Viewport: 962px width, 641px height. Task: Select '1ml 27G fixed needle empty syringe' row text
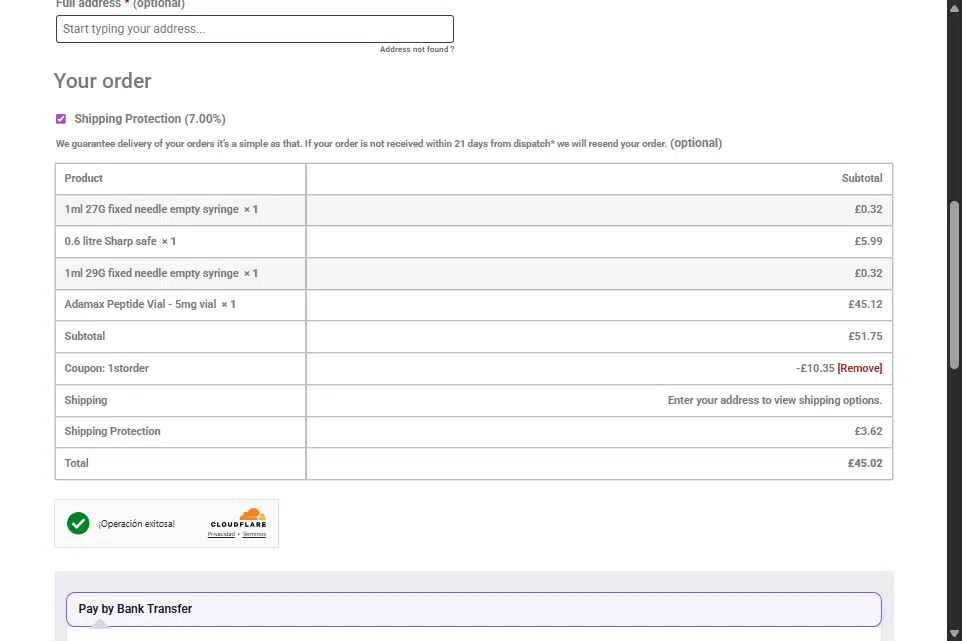[x=152, y=209]
